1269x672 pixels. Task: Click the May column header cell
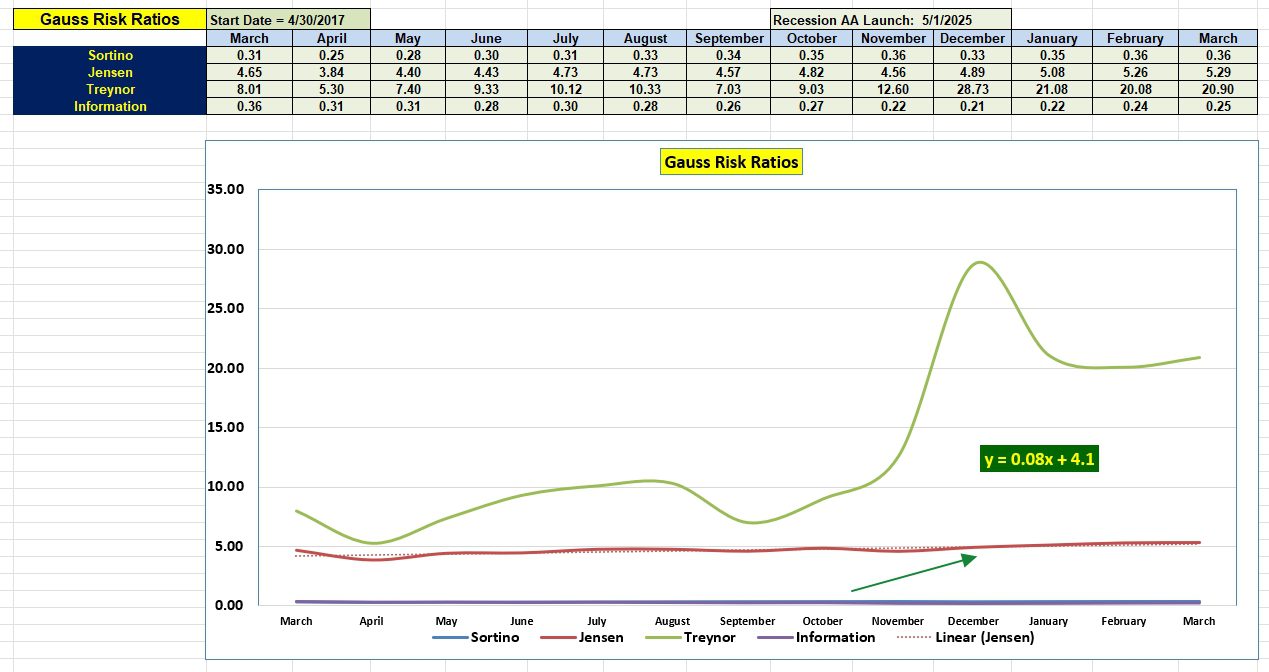click(407, 38)
